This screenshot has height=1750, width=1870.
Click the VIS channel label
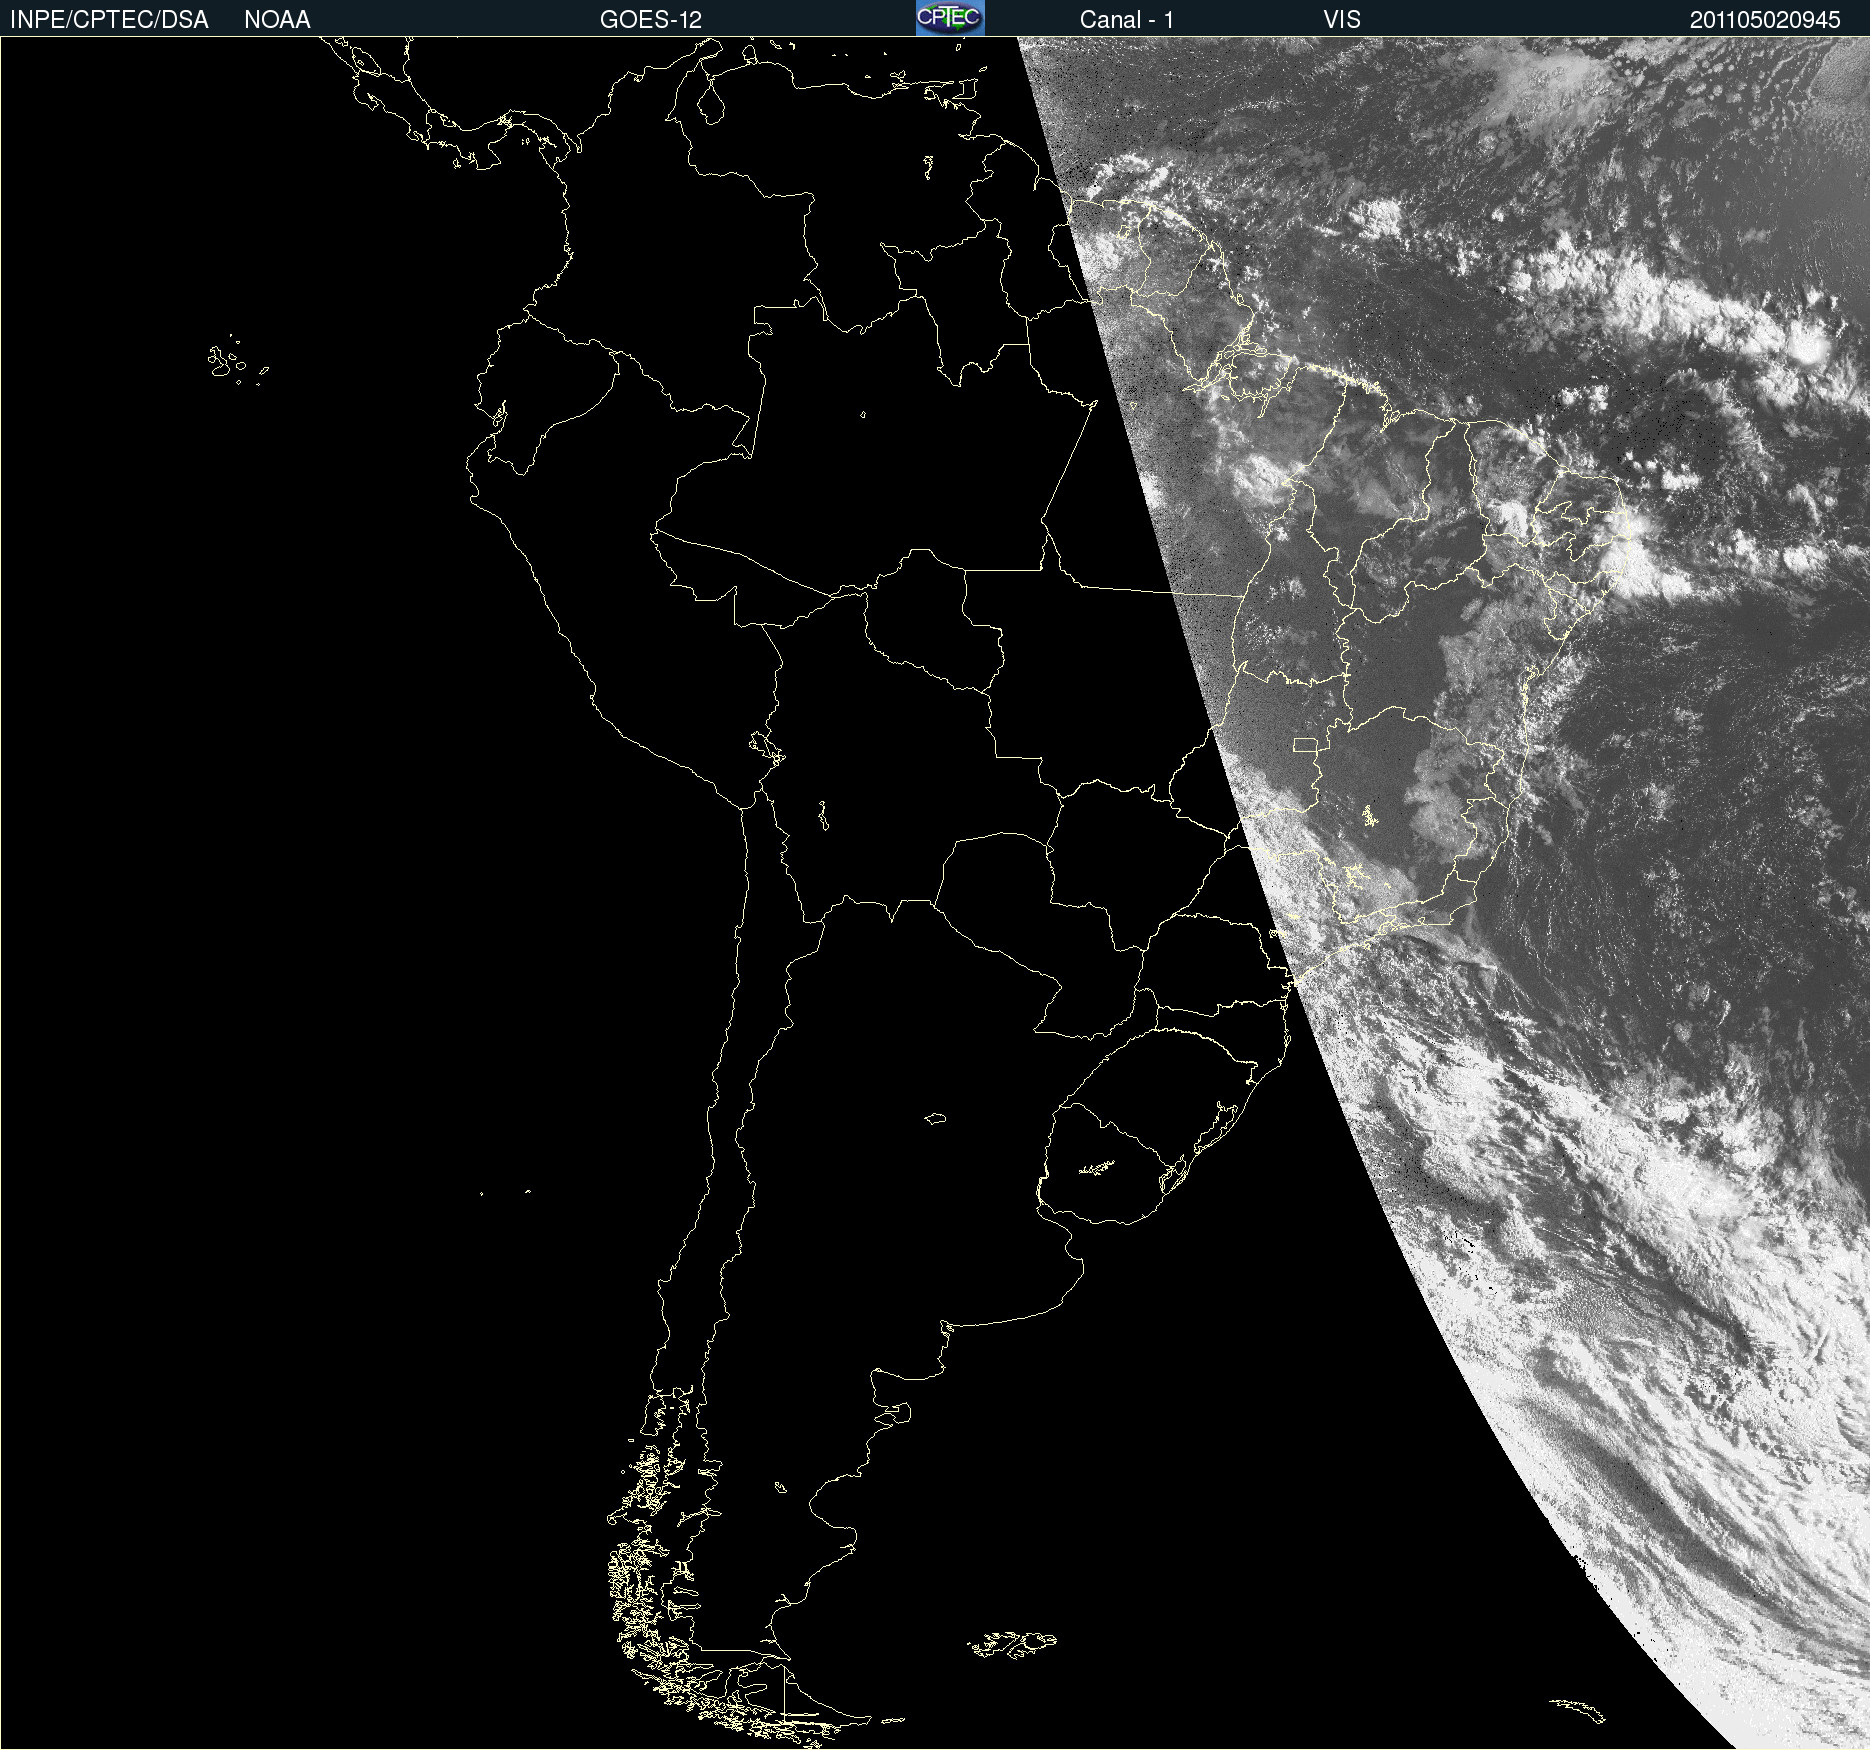coord(1342,20)
